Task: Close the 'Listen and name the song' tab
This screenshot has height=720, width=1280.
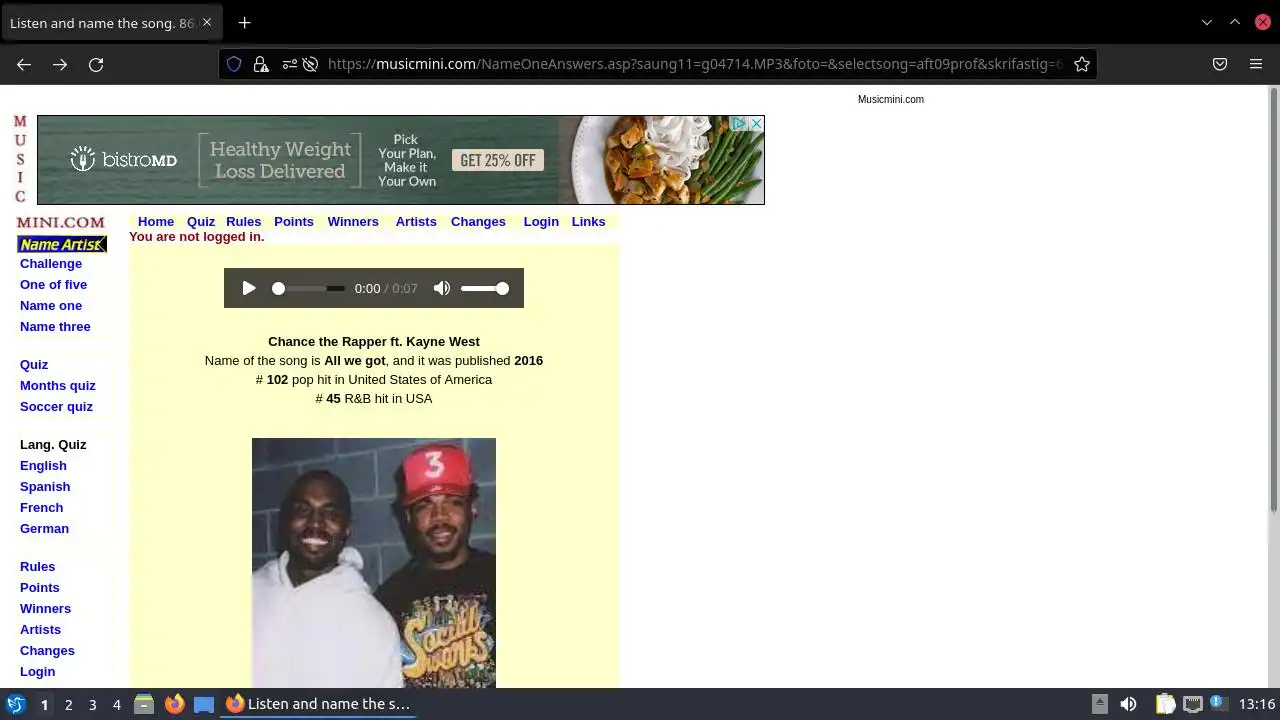Action: point(207,22)
